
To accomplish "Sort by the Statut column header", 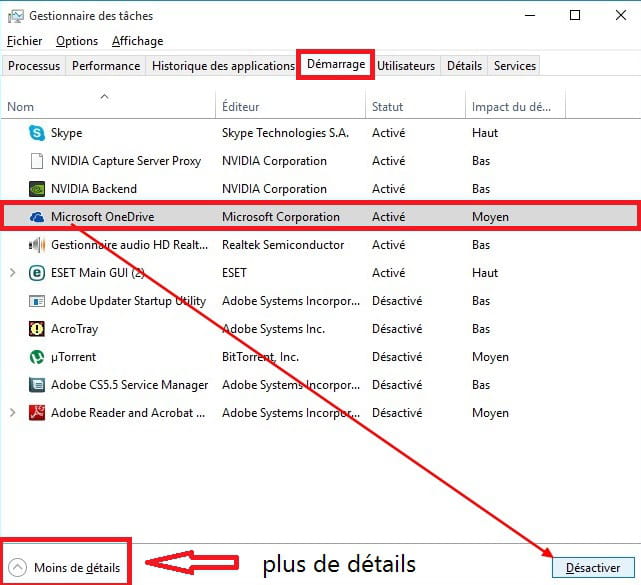I will point(415,107).
